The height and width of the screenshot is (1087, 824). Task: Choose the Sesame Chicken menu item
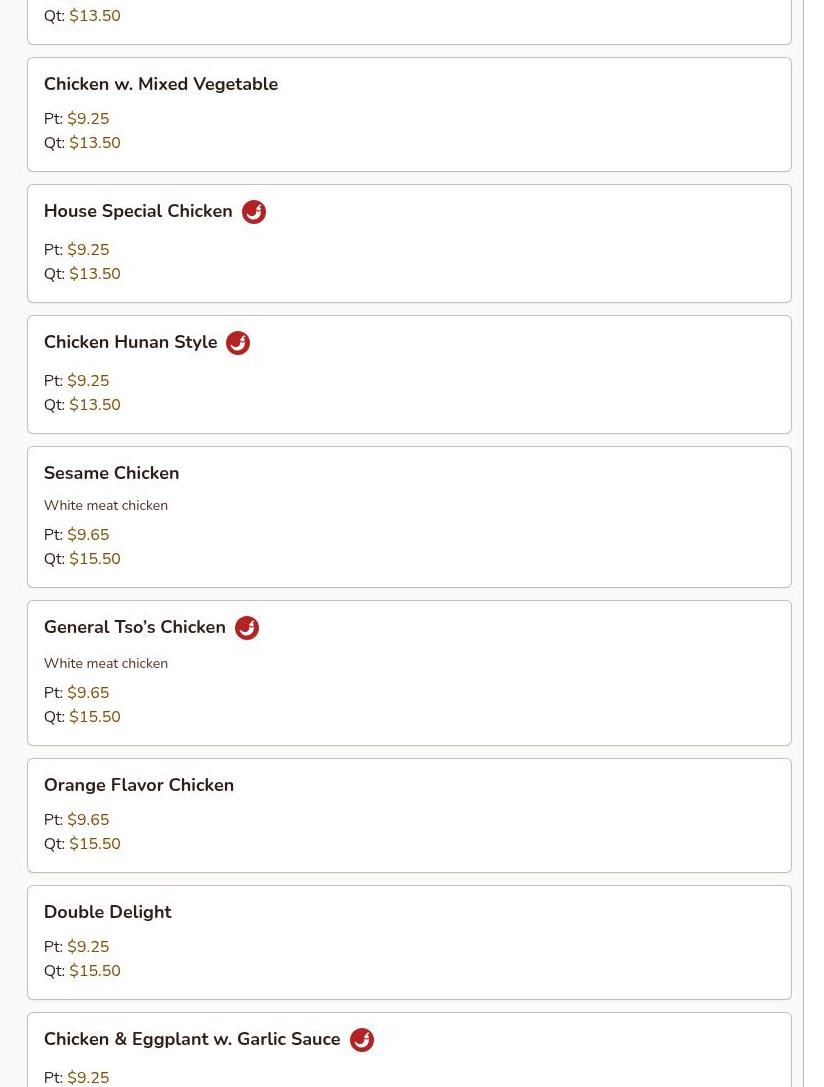click(111, 473)
